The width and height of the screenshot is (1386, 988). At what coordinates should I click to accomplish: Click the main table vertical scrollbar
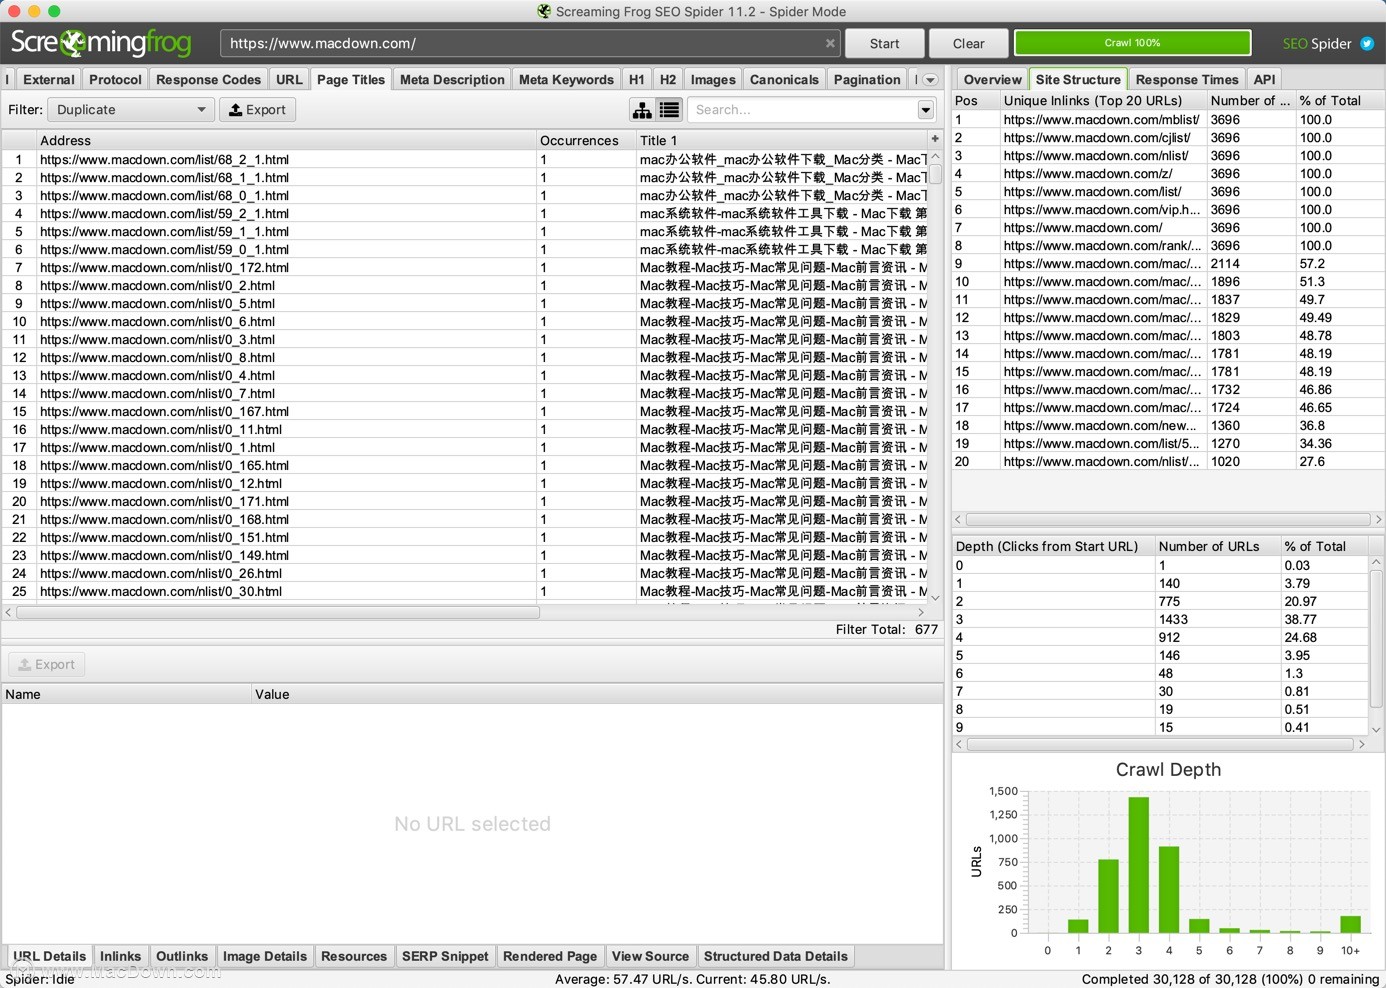coord(936,174)
